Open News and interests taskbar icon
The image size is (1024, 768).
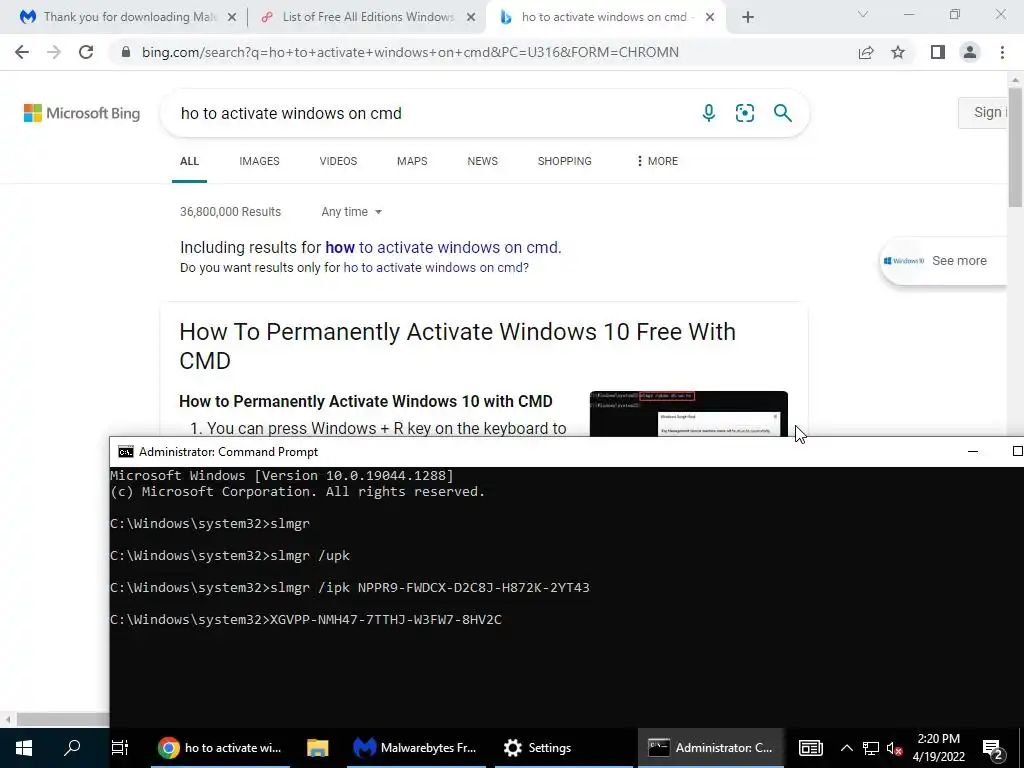point(810,748)
